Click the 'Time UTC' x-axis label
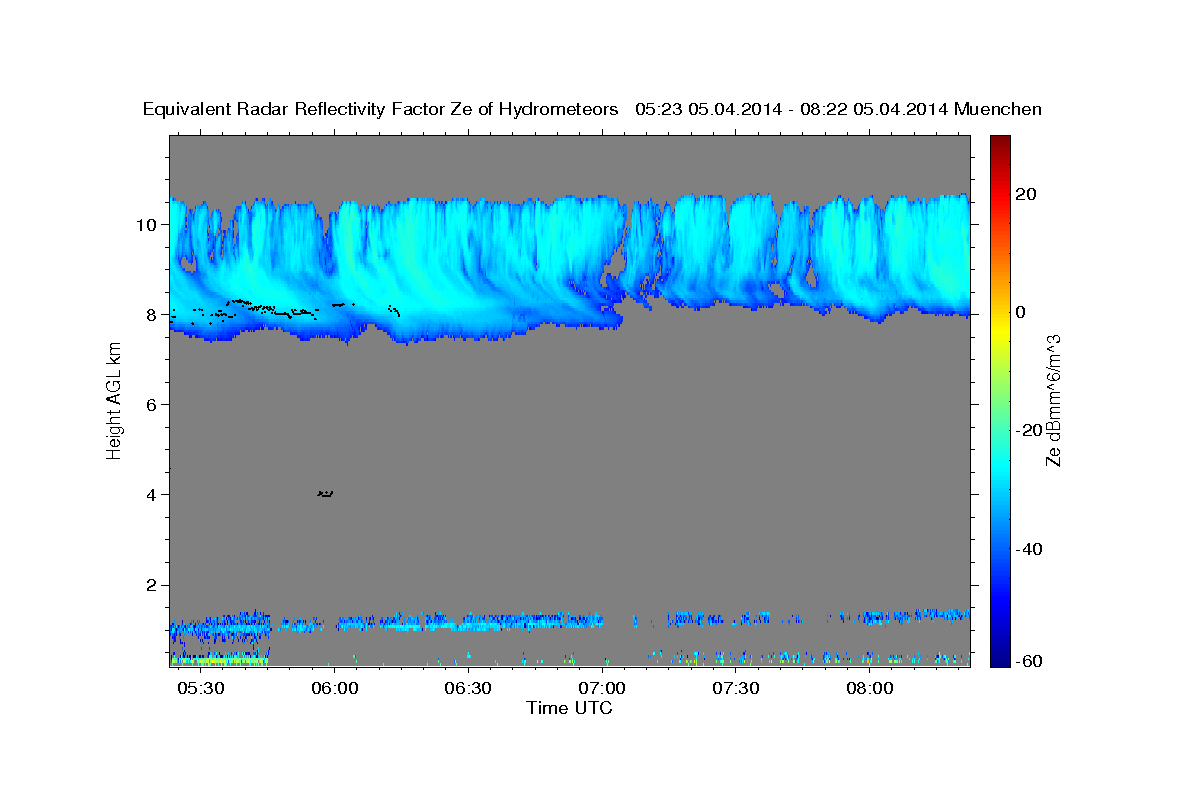Screen dimensions: 1200x800 [x=569, y=708]
